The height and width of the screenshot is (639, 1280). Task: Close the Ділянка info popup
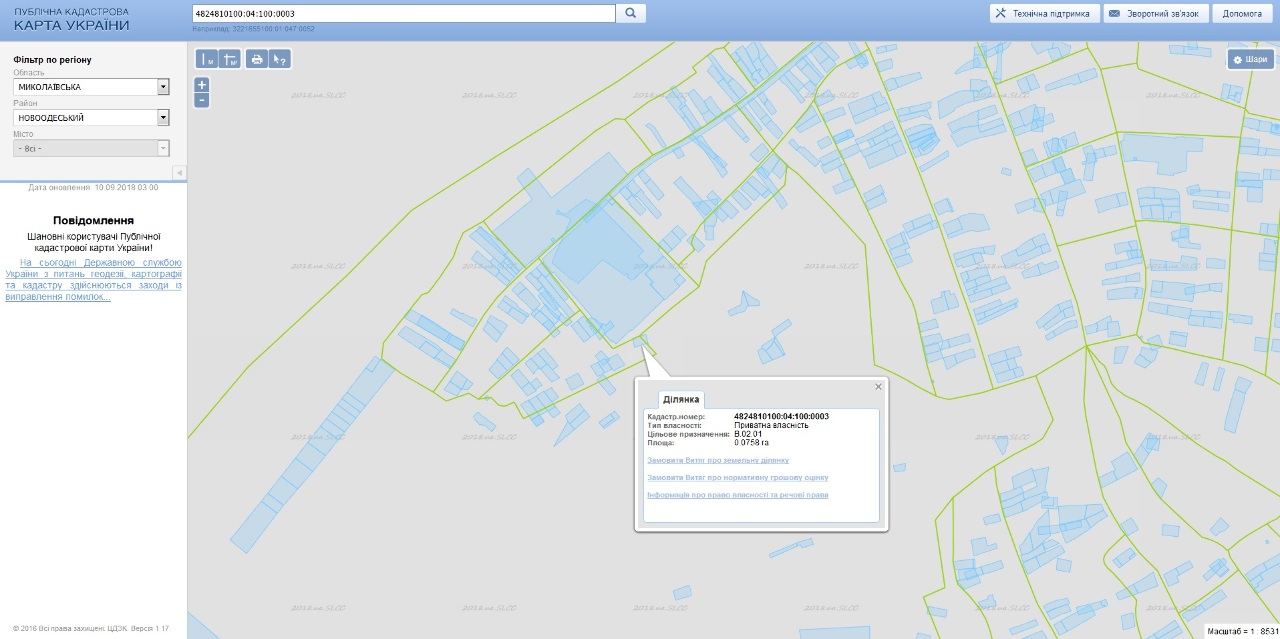(879, 386)
